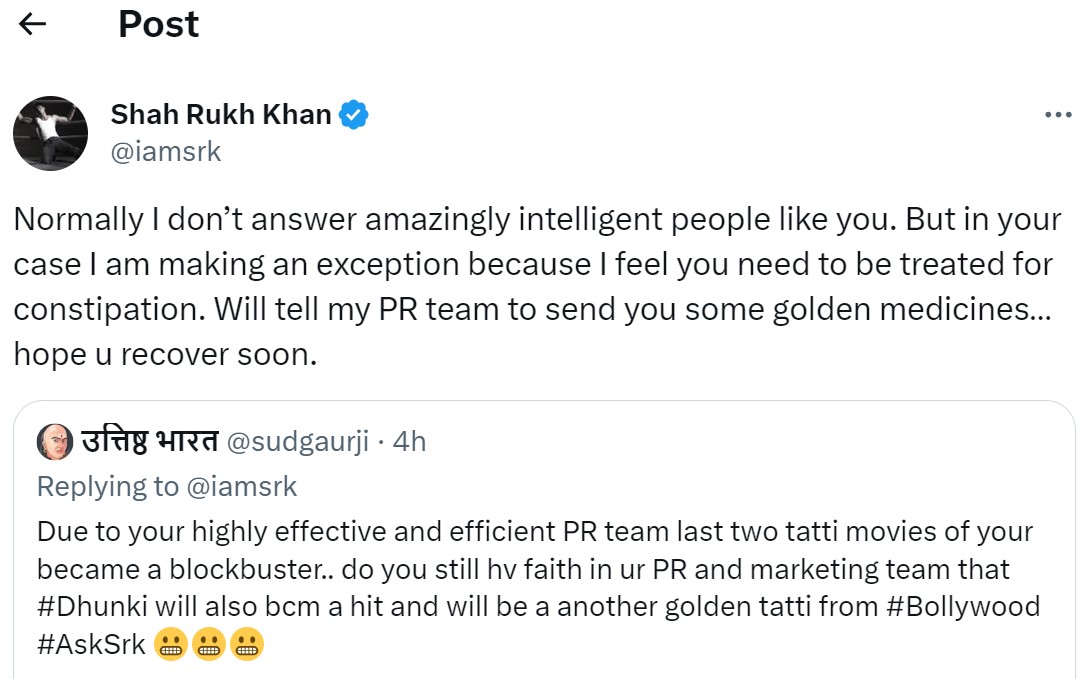Click the quoted user's avatar
The height and width of the screenshot is (679, 1083).
(x=53, y=441)
